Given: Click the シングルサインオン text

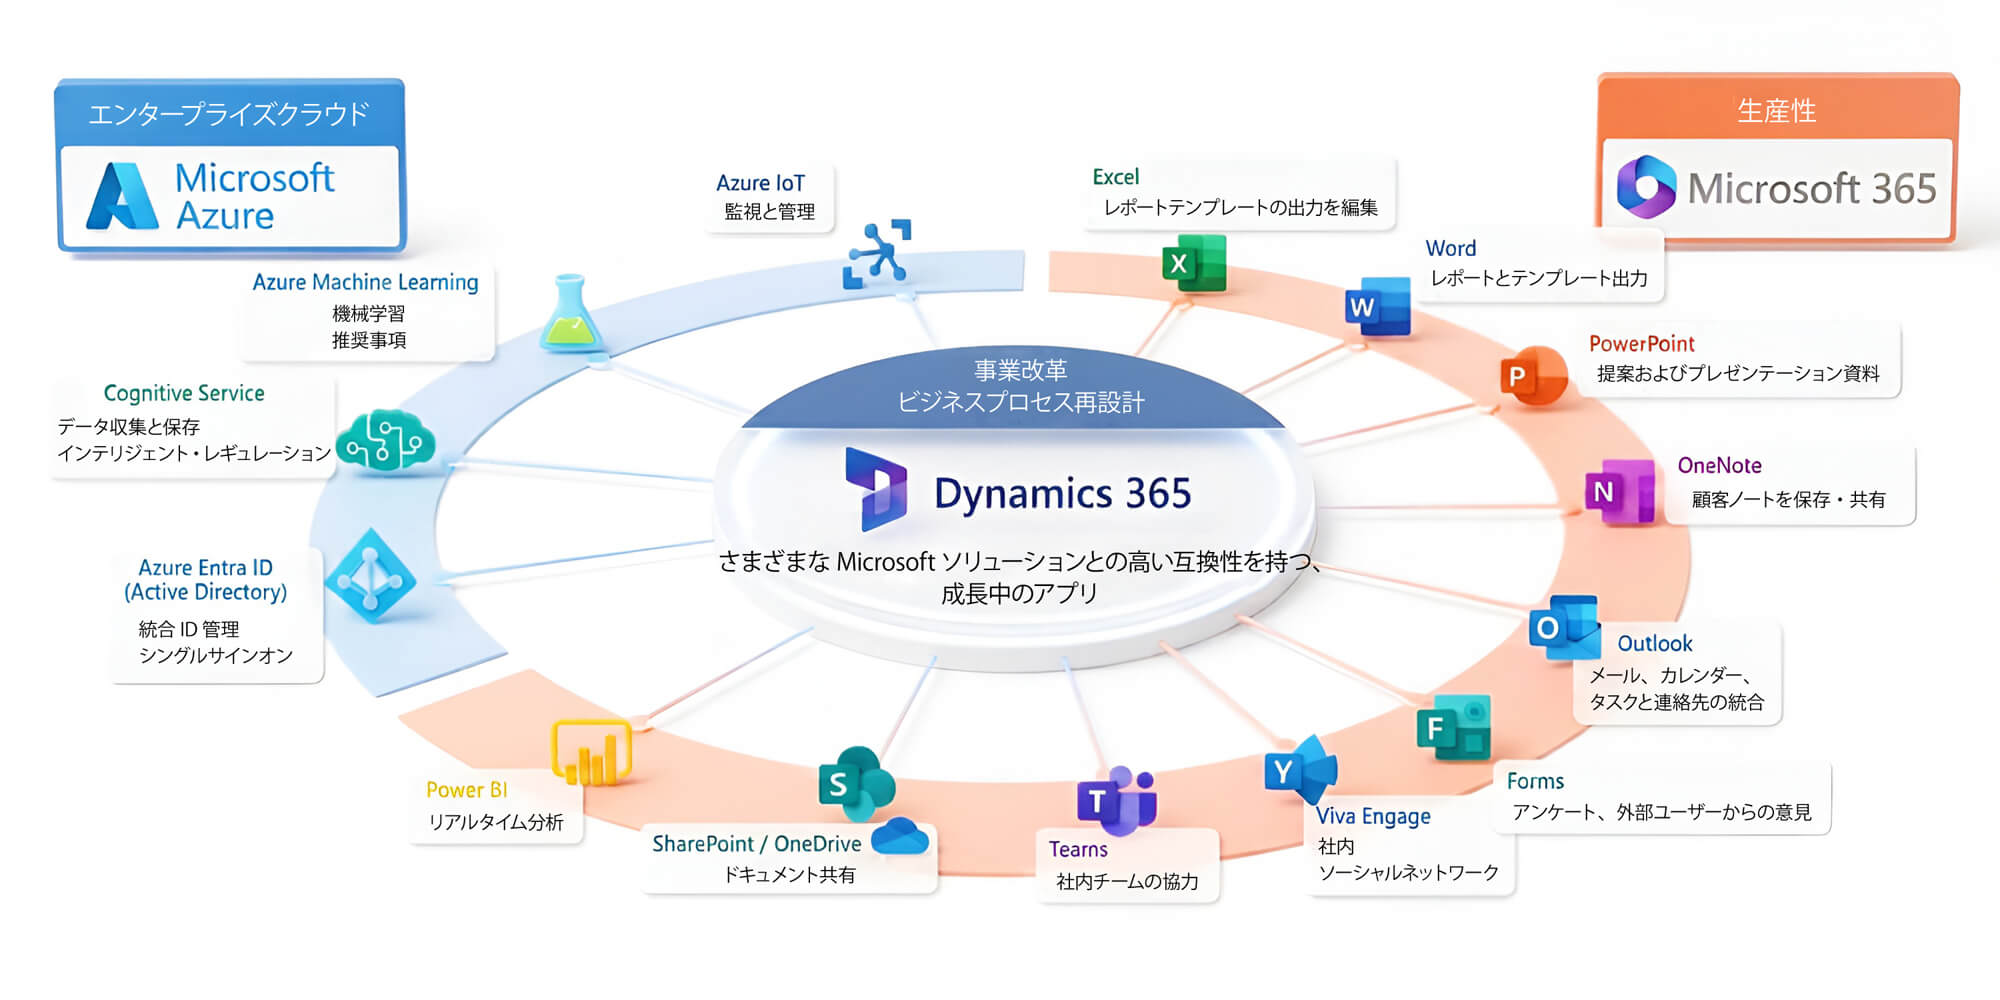Looking at the screenshot, I should point(215,655).
